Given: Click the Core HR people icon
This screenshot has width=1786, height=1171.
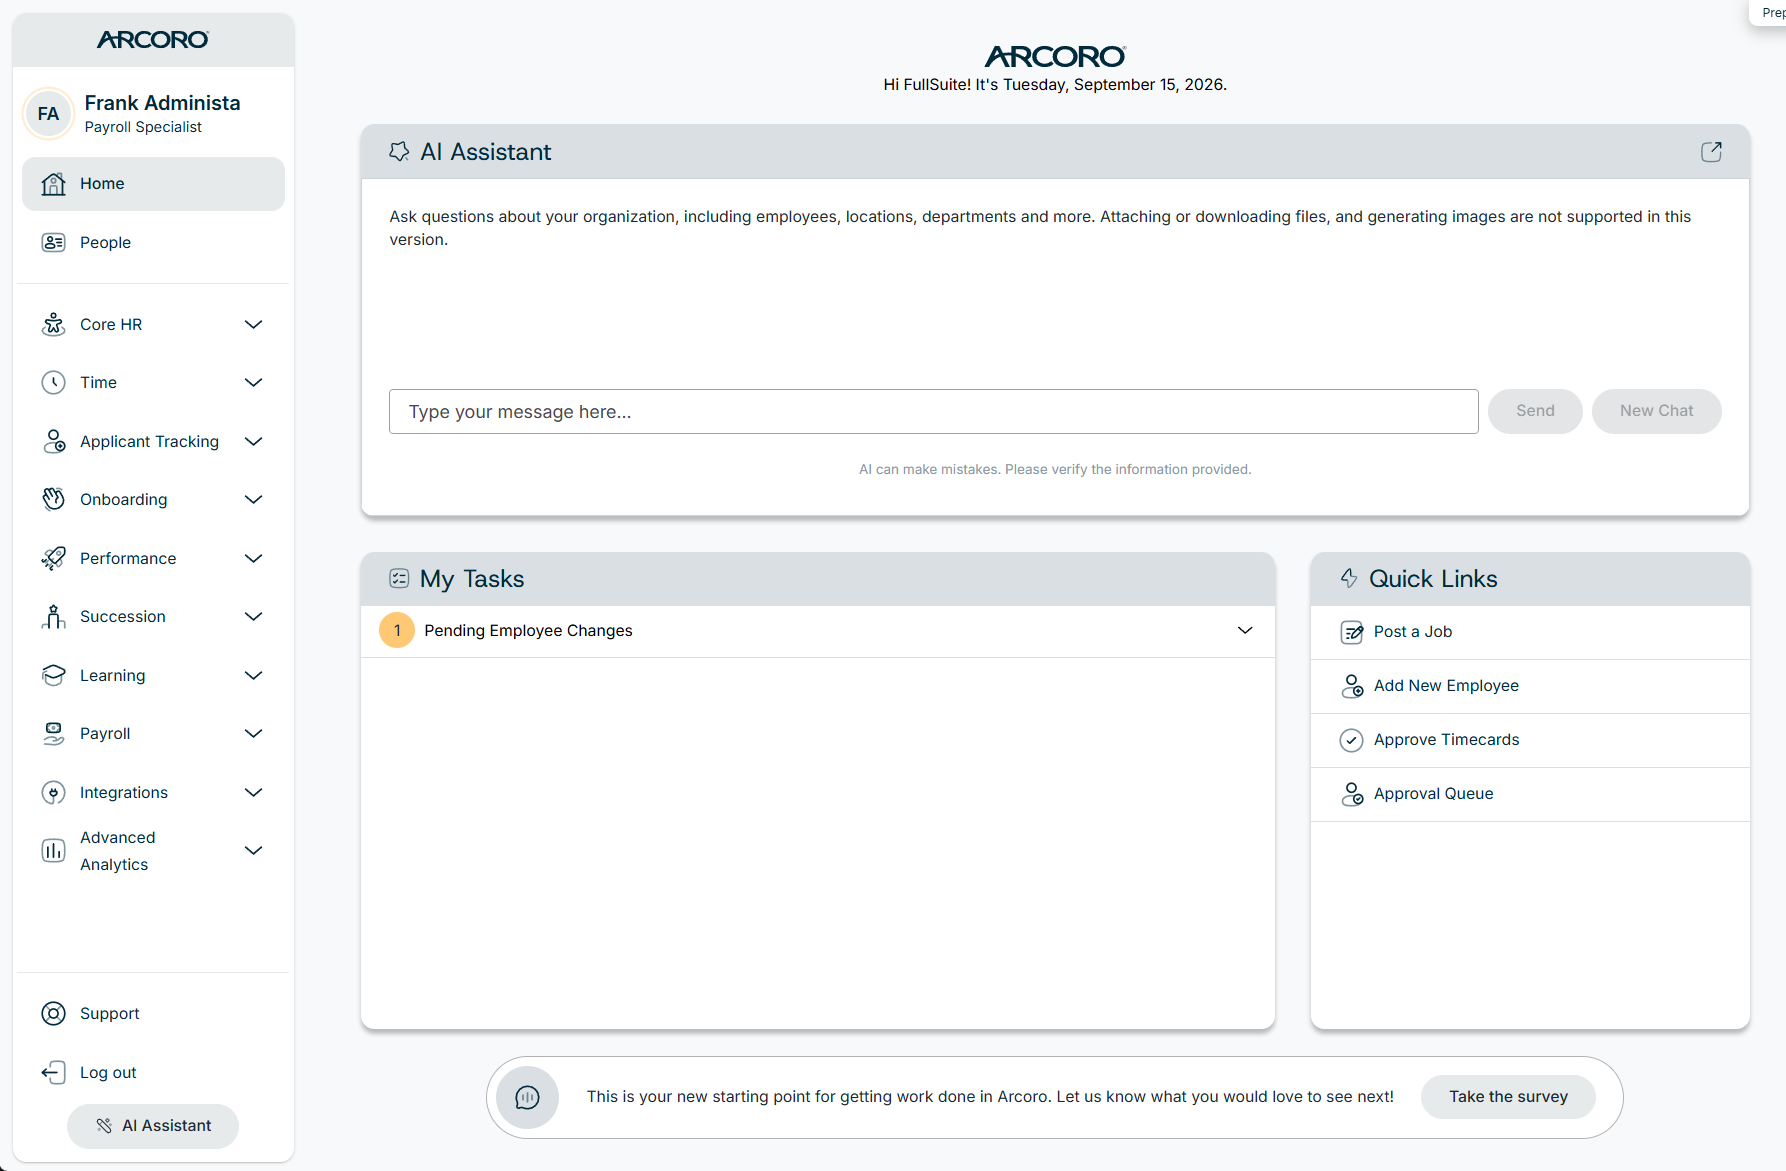Looking at the screenshot, I should pos(53,325).
